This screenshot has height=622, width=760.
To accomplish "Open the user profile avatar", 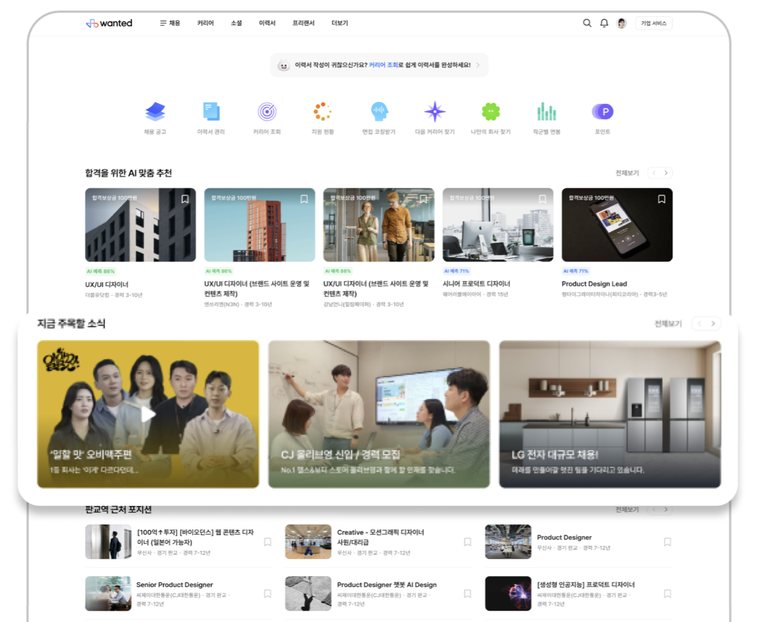I will pos(621,23).
